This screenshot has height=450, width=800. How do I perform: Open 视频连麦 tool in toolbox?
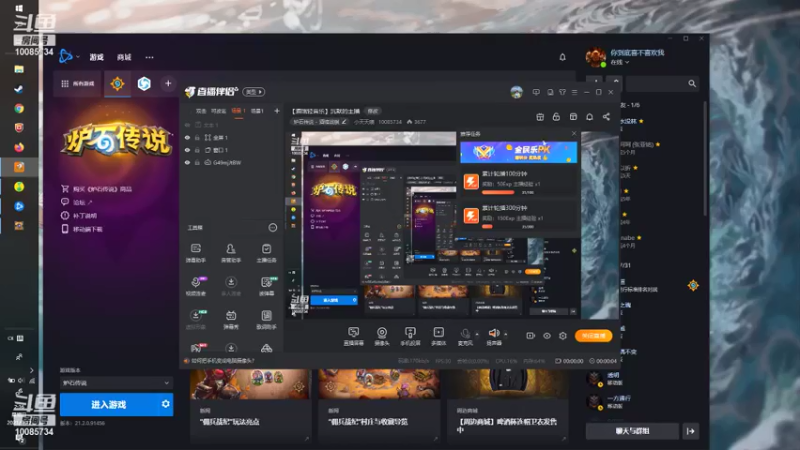[195, 286]
